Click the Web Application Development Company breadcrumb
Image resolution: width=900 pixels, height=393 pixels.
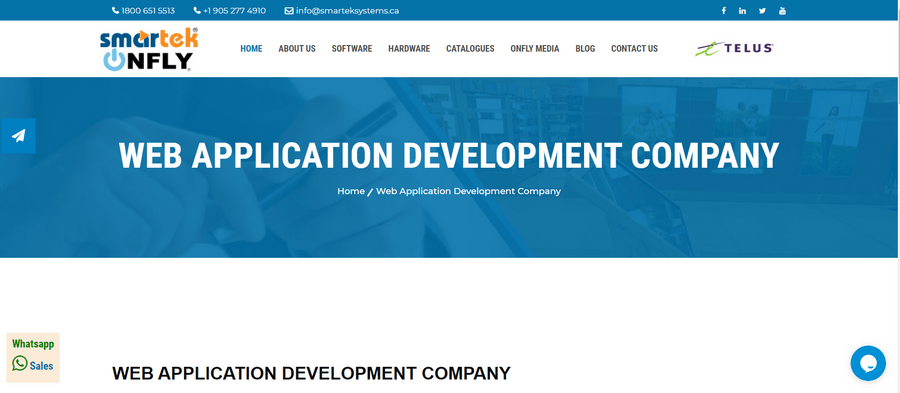click(468, 191)
